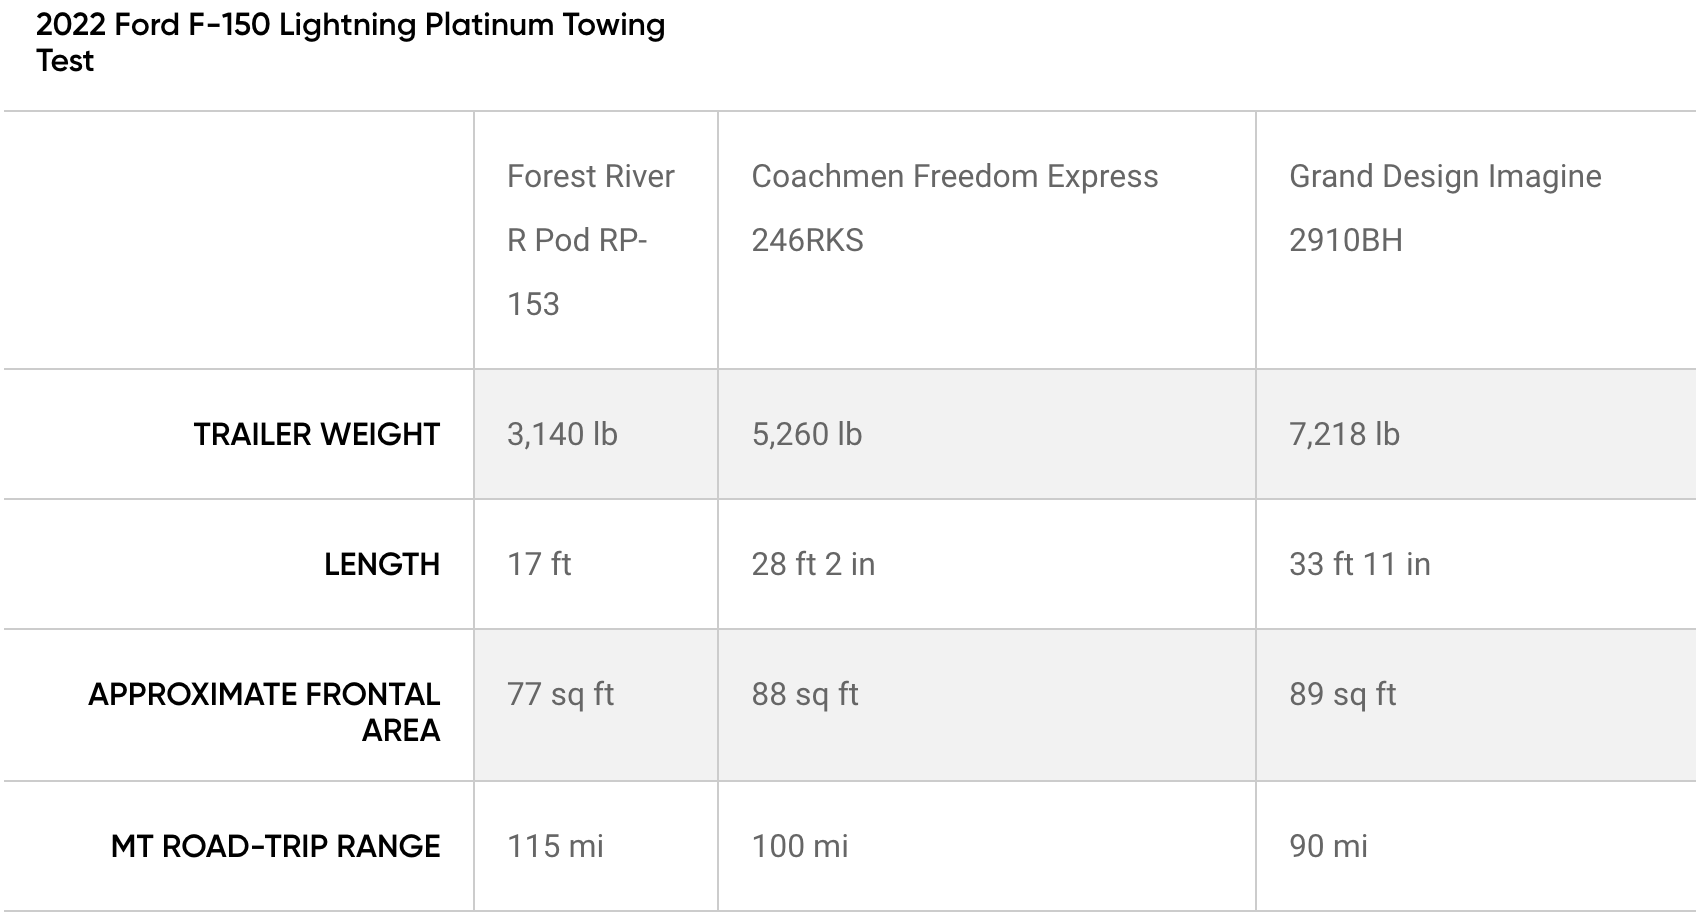Select the Grand Design Imagine 2910BH header

(1444, 208)
